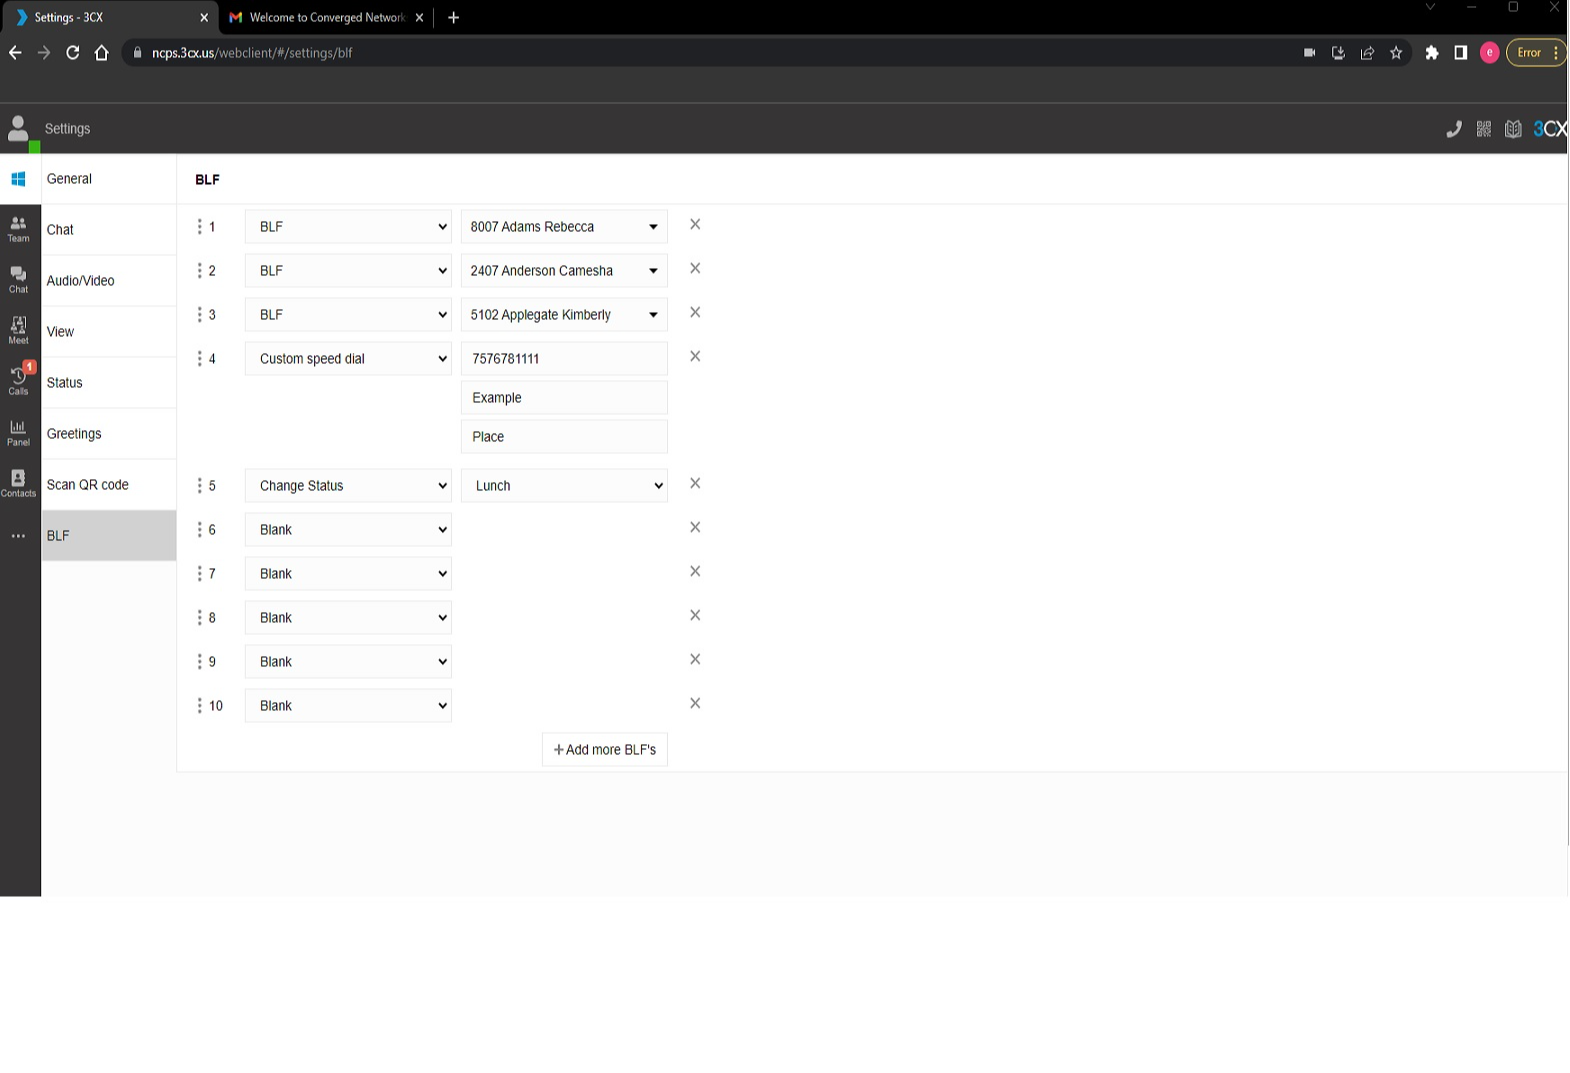This screenshot has width=1570, height=1073.
Task: Open the Lunch status dropdown
Action: pos(564,486)
